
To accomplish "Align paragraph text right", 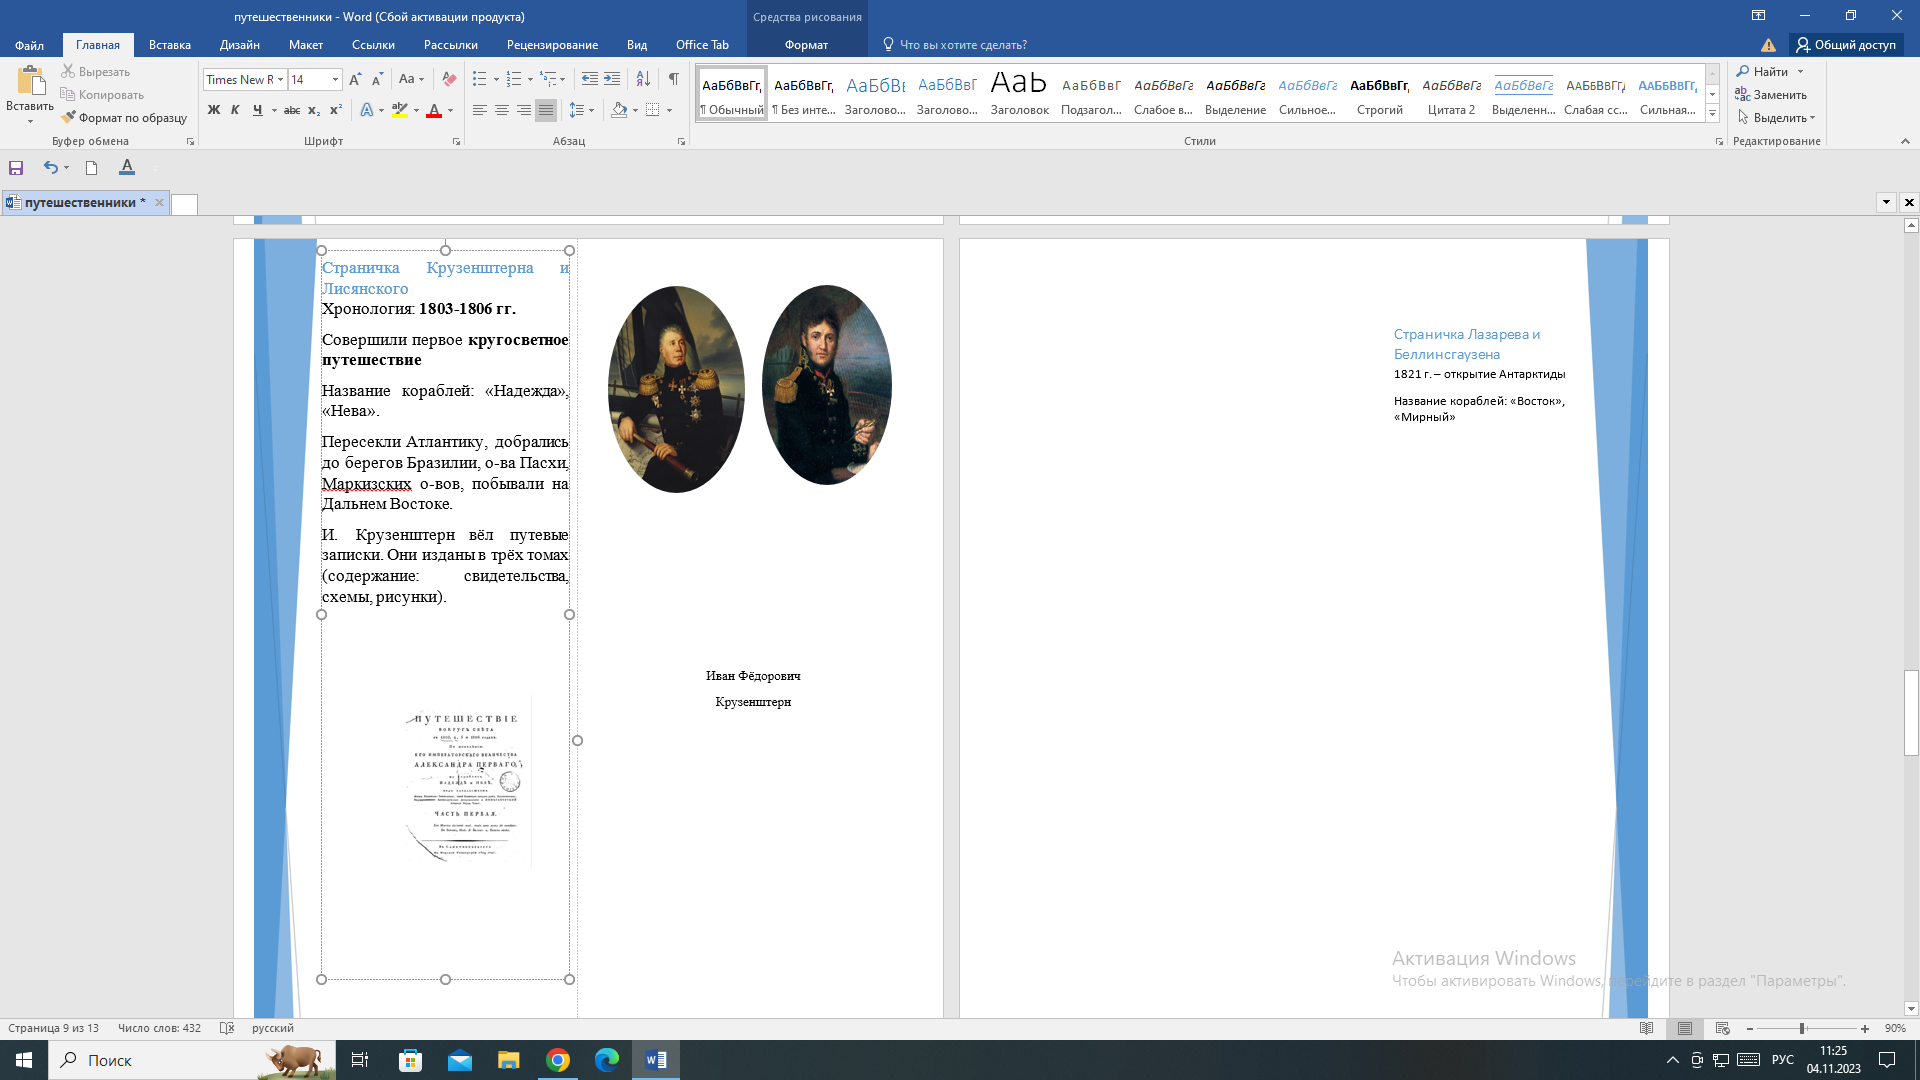I will tap(523, 110).
